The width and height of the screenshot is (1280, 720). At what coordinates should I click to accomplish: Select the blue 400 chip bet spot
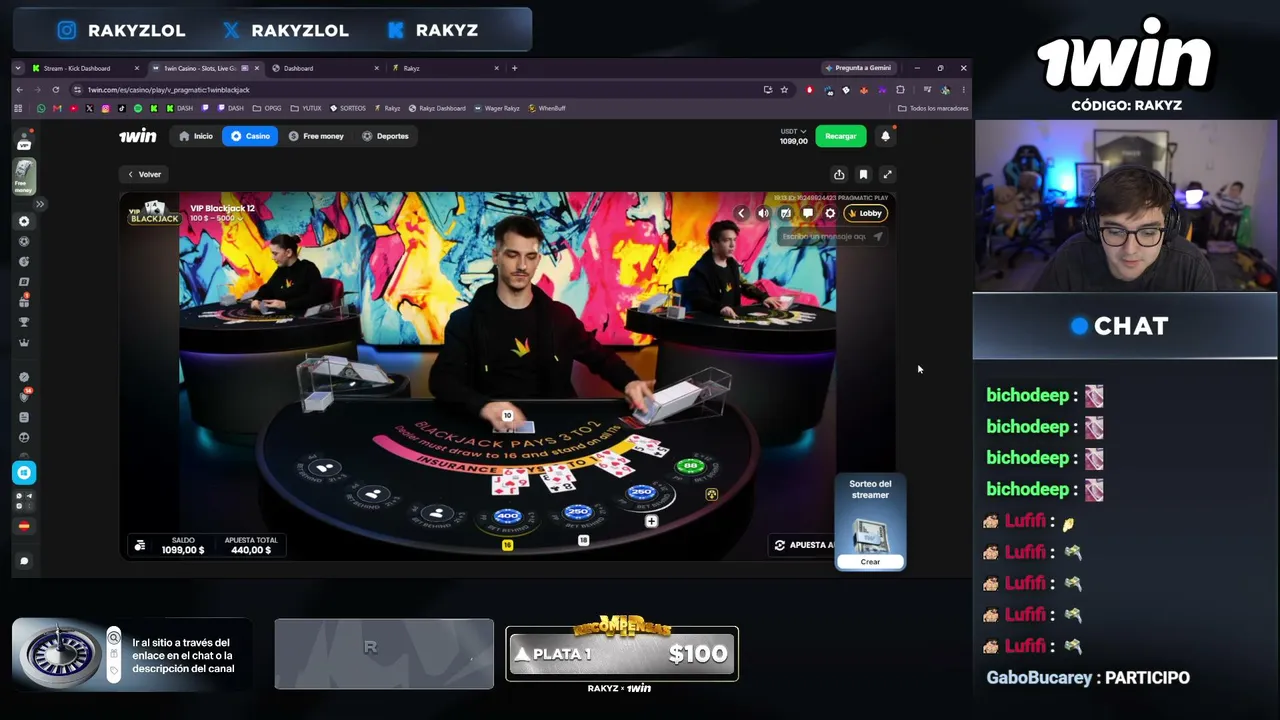pyautogui.click(x=508, y=516)
